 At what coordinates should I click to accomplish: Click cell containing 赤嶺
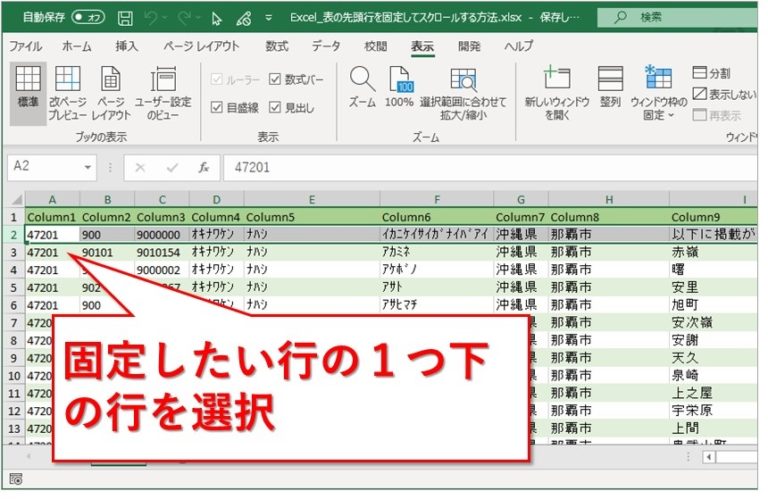point(714,252)
